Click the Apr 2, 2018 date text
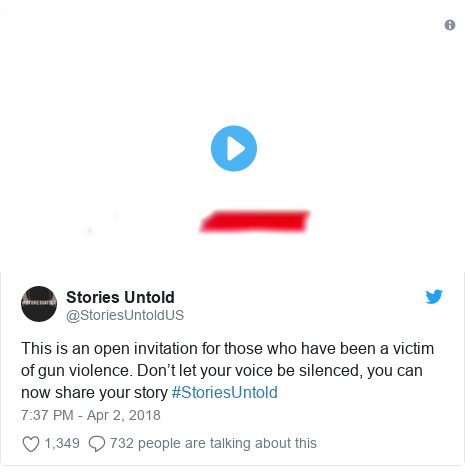Image resolution: width=465 pixels, height=476 pixels. 124,415
